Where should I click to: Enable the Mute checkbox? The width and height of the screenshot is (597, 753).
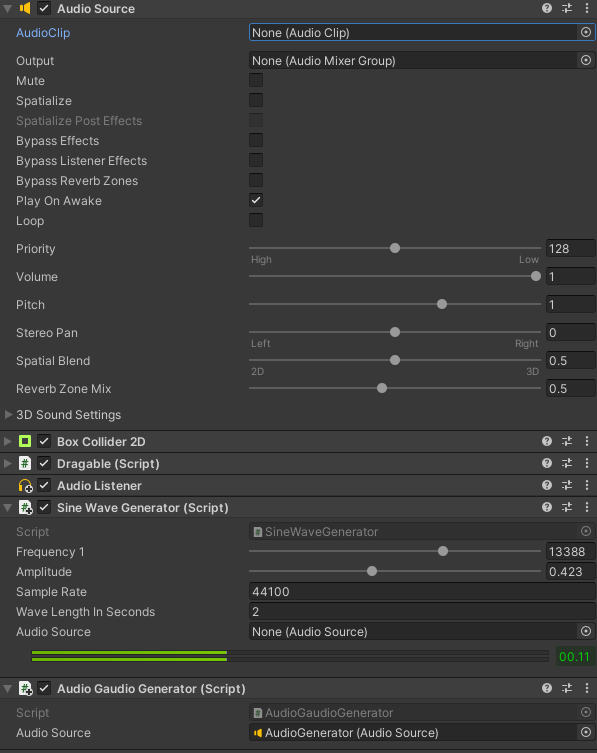[x=256, y=80]
